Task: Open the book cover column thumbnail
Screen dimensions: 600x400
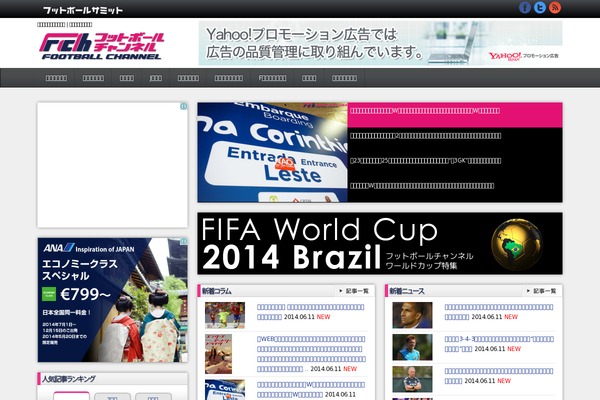Action: (218, 354)
